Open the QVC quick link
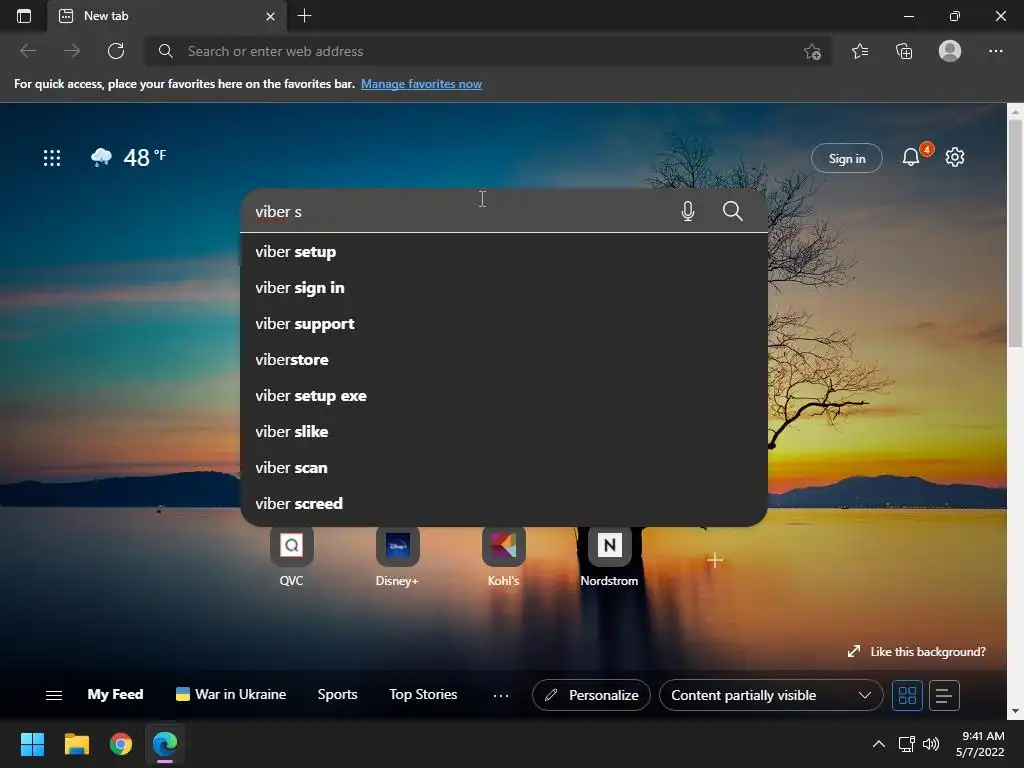1024x768 pixels. tap(291, 557)
